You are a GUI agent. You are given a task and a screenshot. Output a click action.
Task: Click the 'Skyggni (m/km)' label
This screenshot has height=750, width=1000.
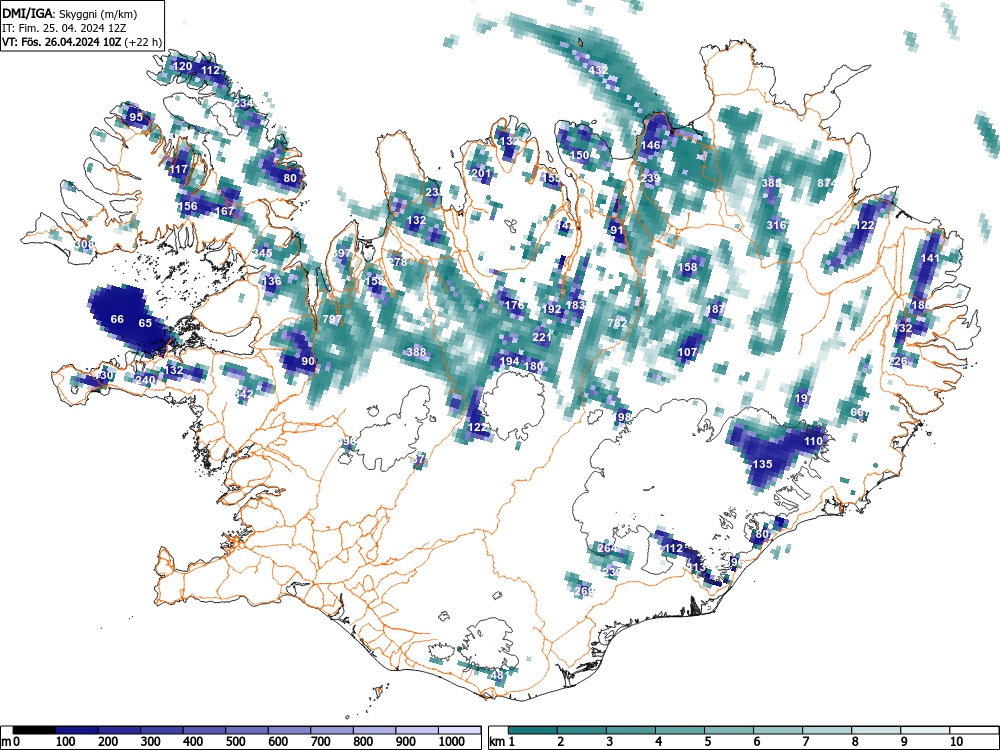pyautogui.click(x=97, y=13)
